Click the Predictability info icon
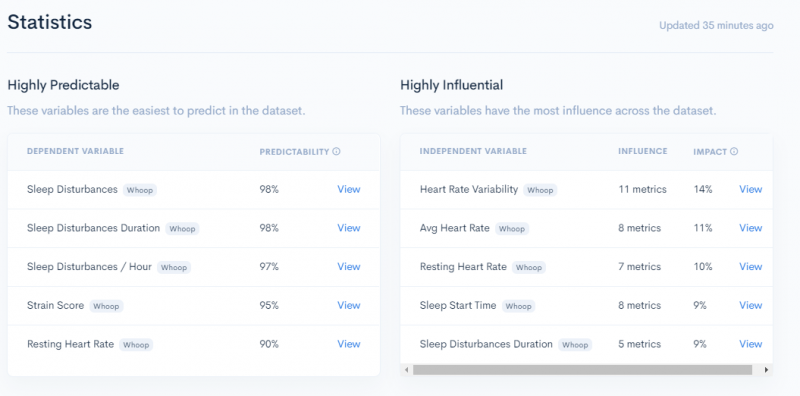Viewport: 800px width, 396px height. click(336, 152)
